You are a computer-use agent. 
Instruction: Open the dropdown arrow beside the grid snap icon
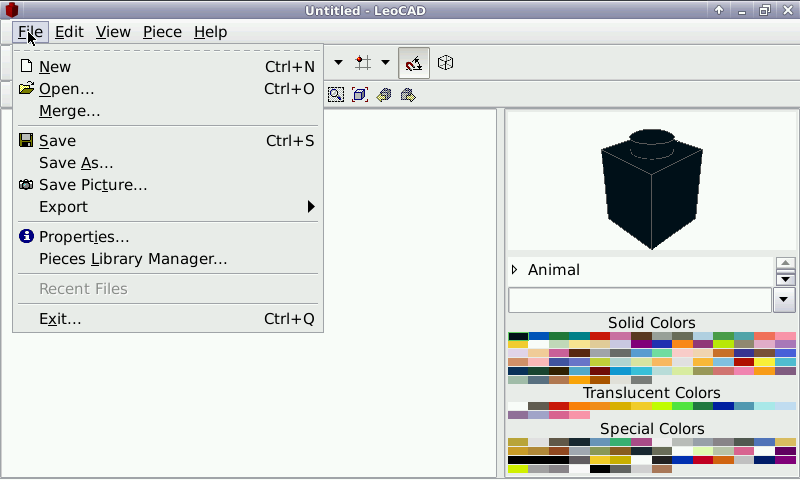coord(385,63)
